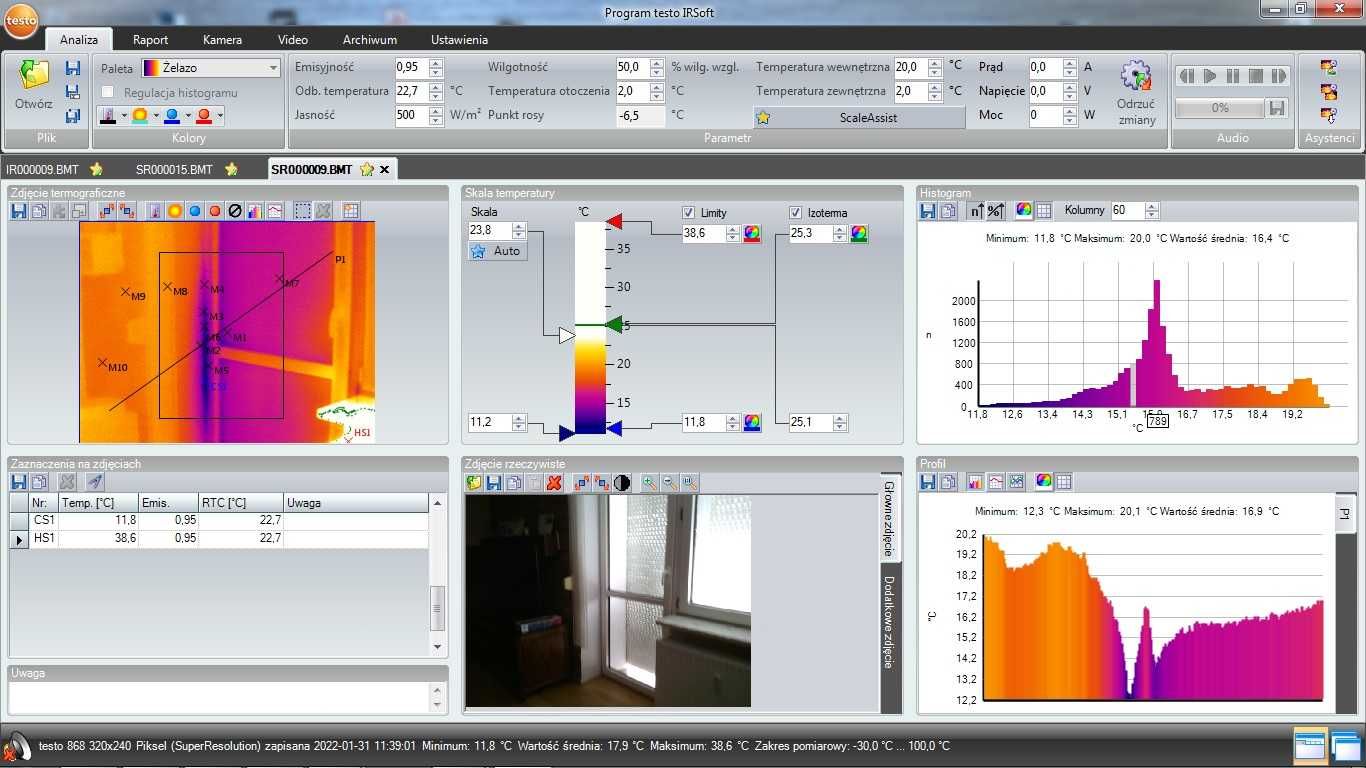Screen dimensions: 1366x768
Task: Open the Analiza ribbon tab
Action: (79, 40)
